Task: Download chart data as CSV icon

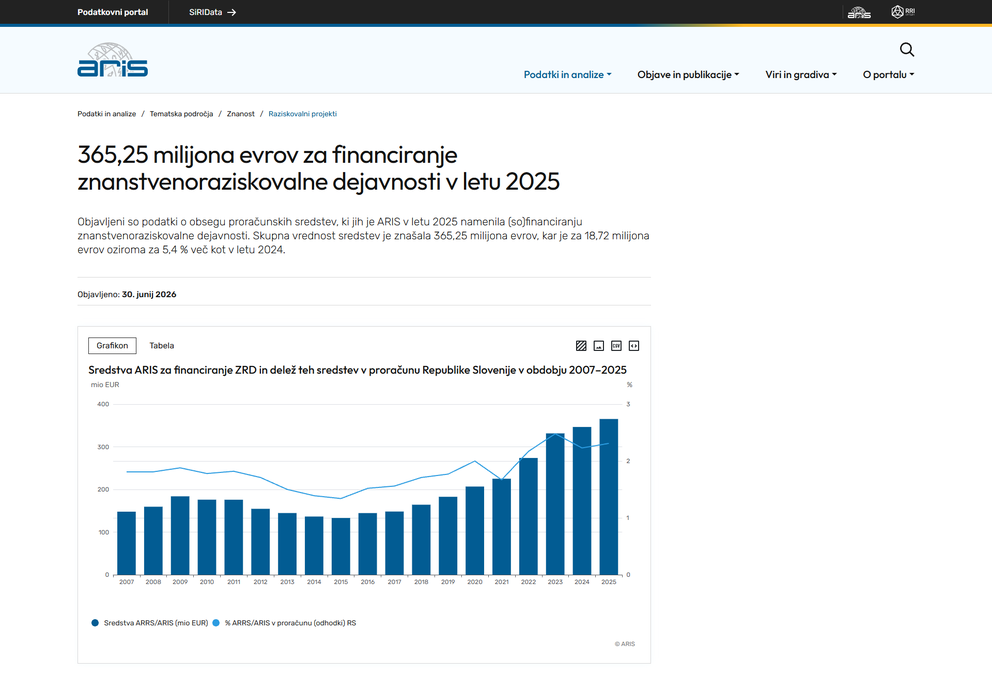Action: pos(616,345)
